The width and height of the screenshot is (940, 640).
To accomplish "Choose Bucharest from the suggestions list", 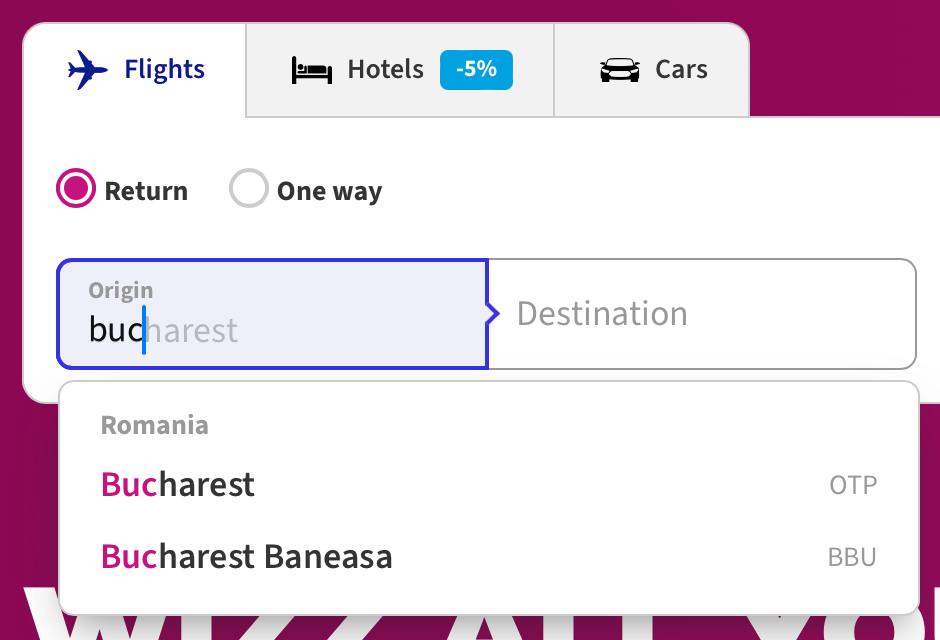I will pos(178,485).
